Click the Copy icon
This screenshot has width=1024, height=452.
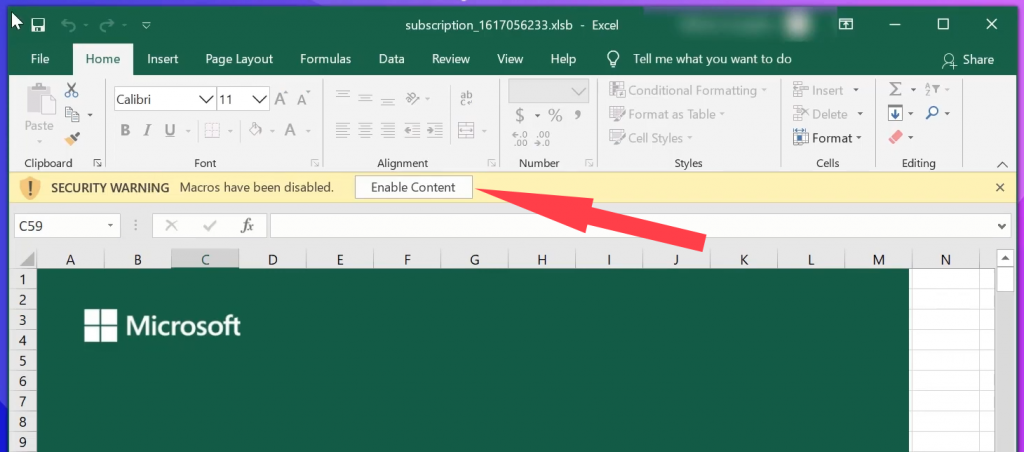pos(72,114)
